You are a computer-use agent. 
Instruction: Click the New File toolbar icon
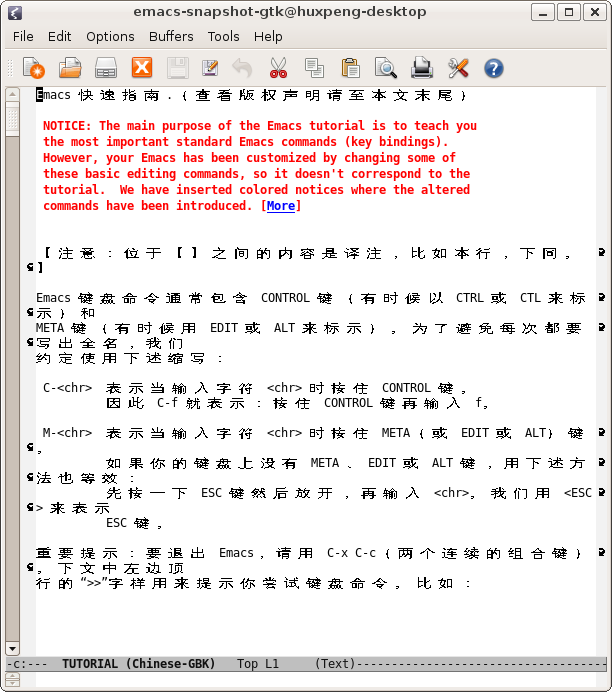pos(34,68)
